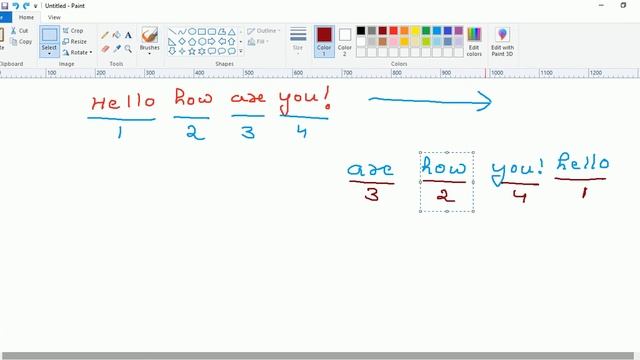640x360 pixels.
Task: Choose the Polygon shape
Action: tap(222, 31)
